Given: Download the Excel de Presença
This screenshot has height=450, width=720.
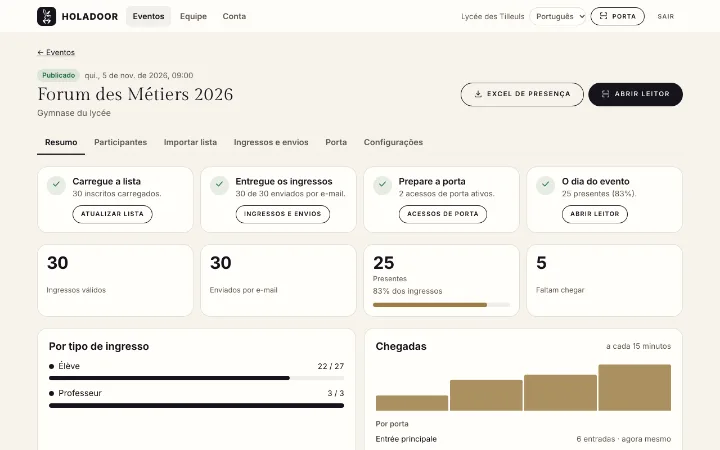Looking at the screenshot, I should point(522,94).
